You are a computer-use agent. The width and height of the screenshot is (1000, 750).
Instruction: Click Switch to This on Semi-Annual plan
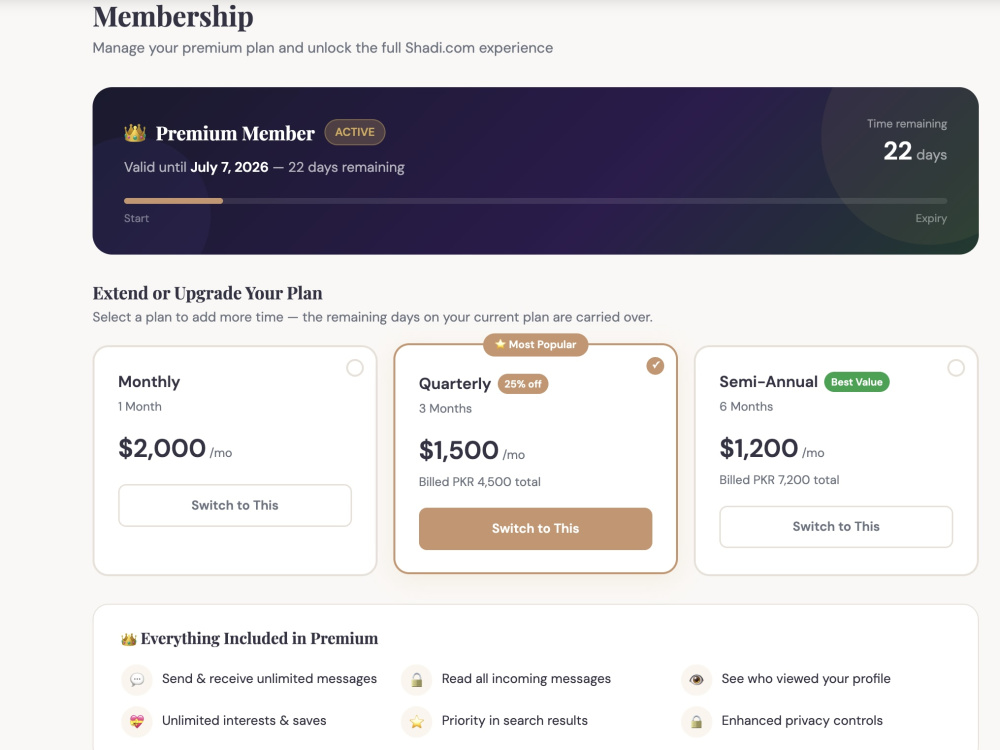835,527
